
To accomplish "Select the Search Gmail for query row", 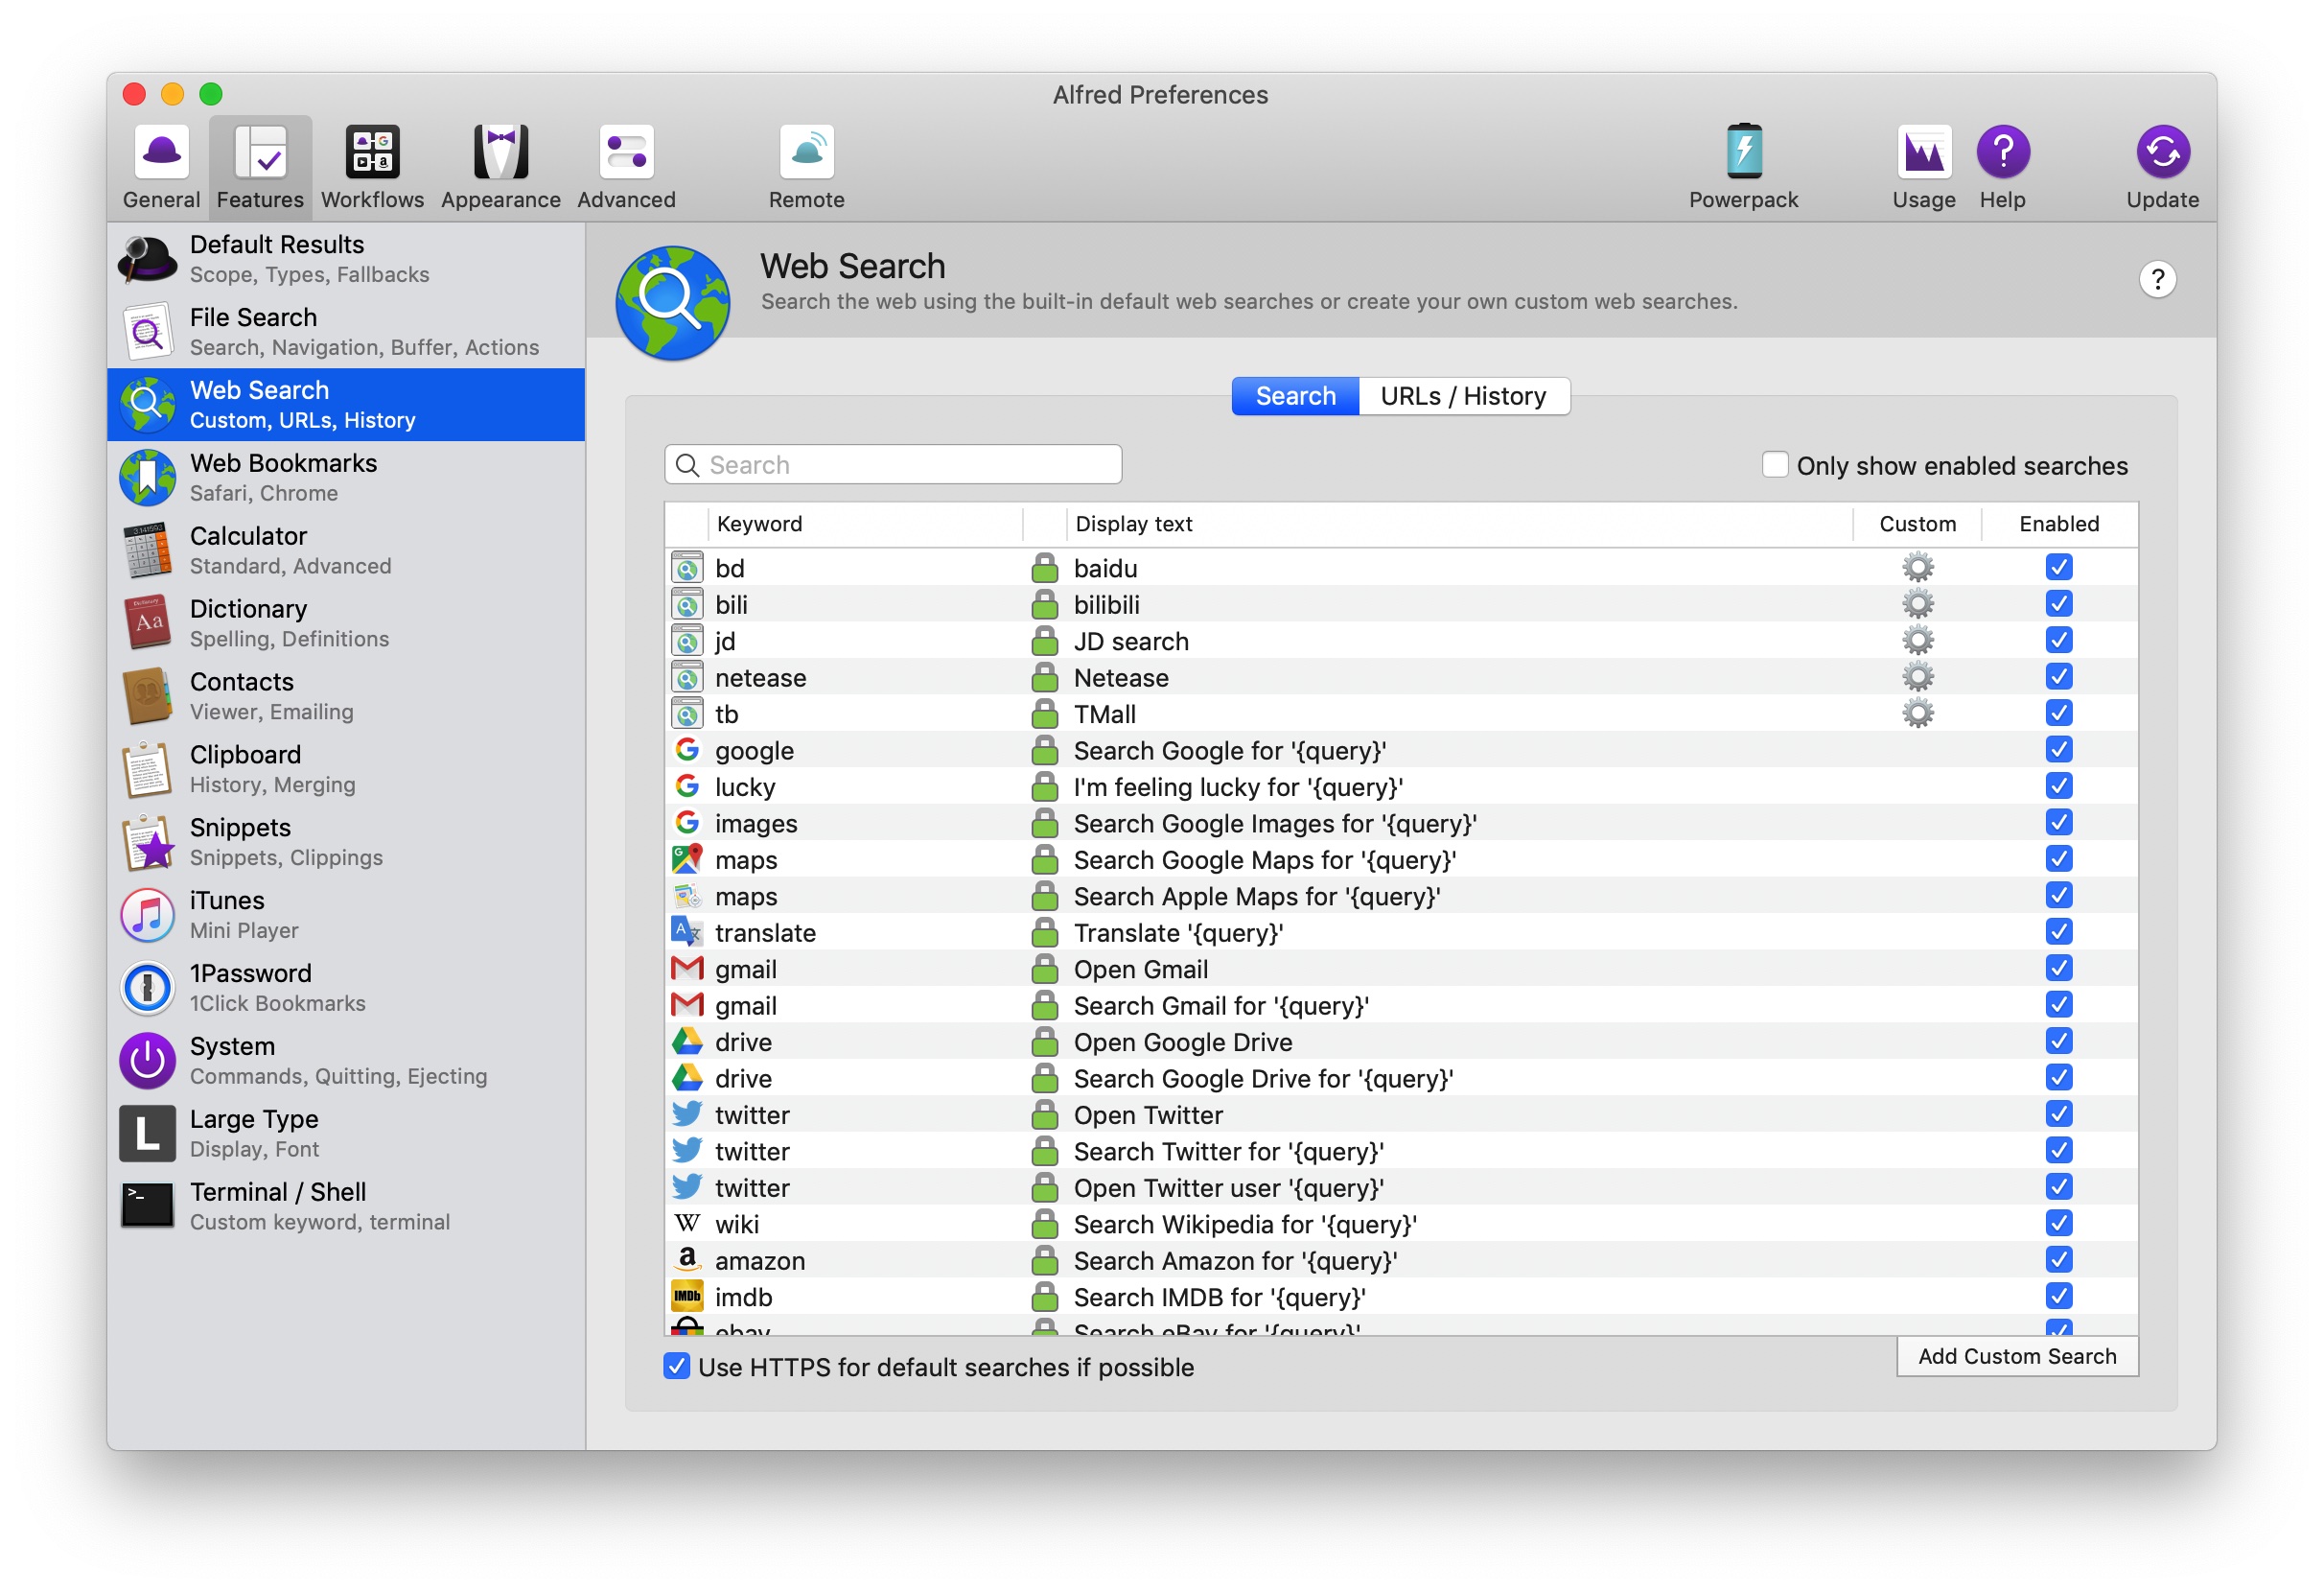I will (x=1401, y=1006).
